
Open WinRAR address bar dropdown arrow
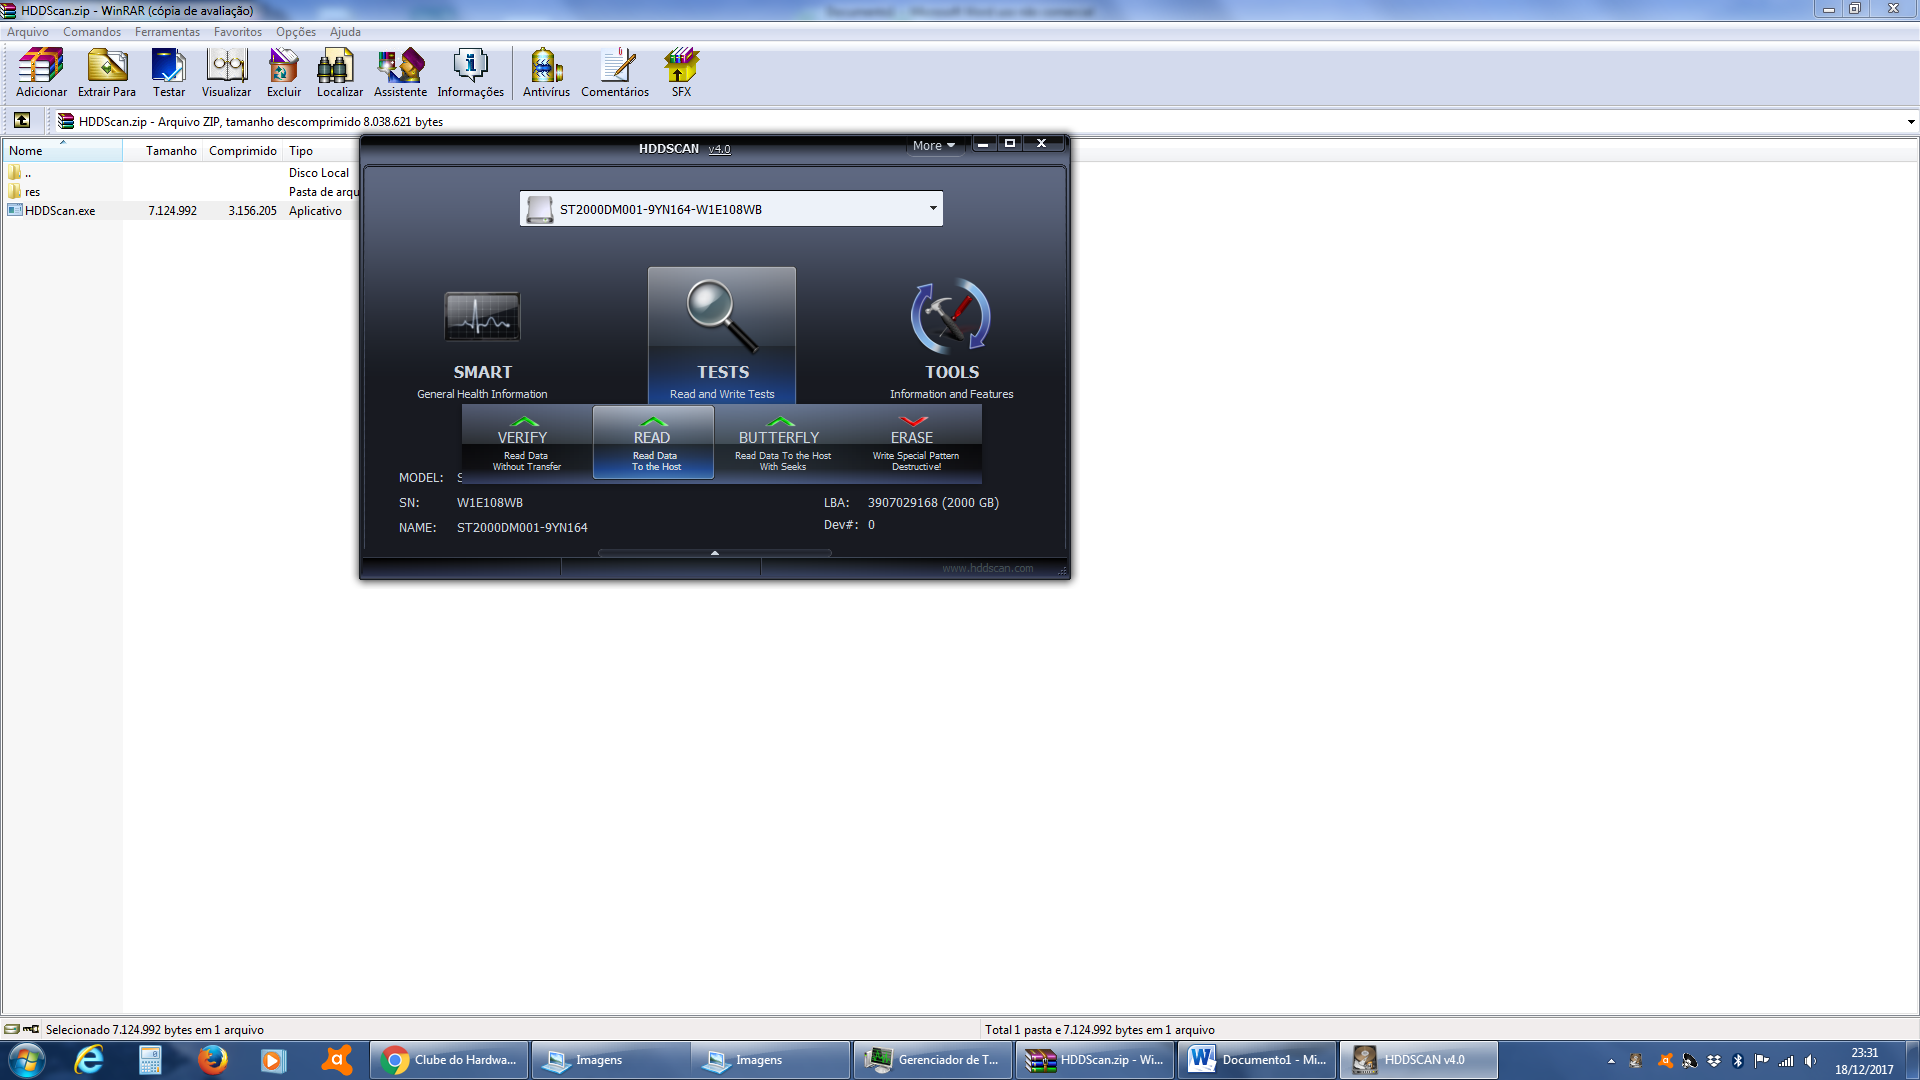click(1910, 122)
